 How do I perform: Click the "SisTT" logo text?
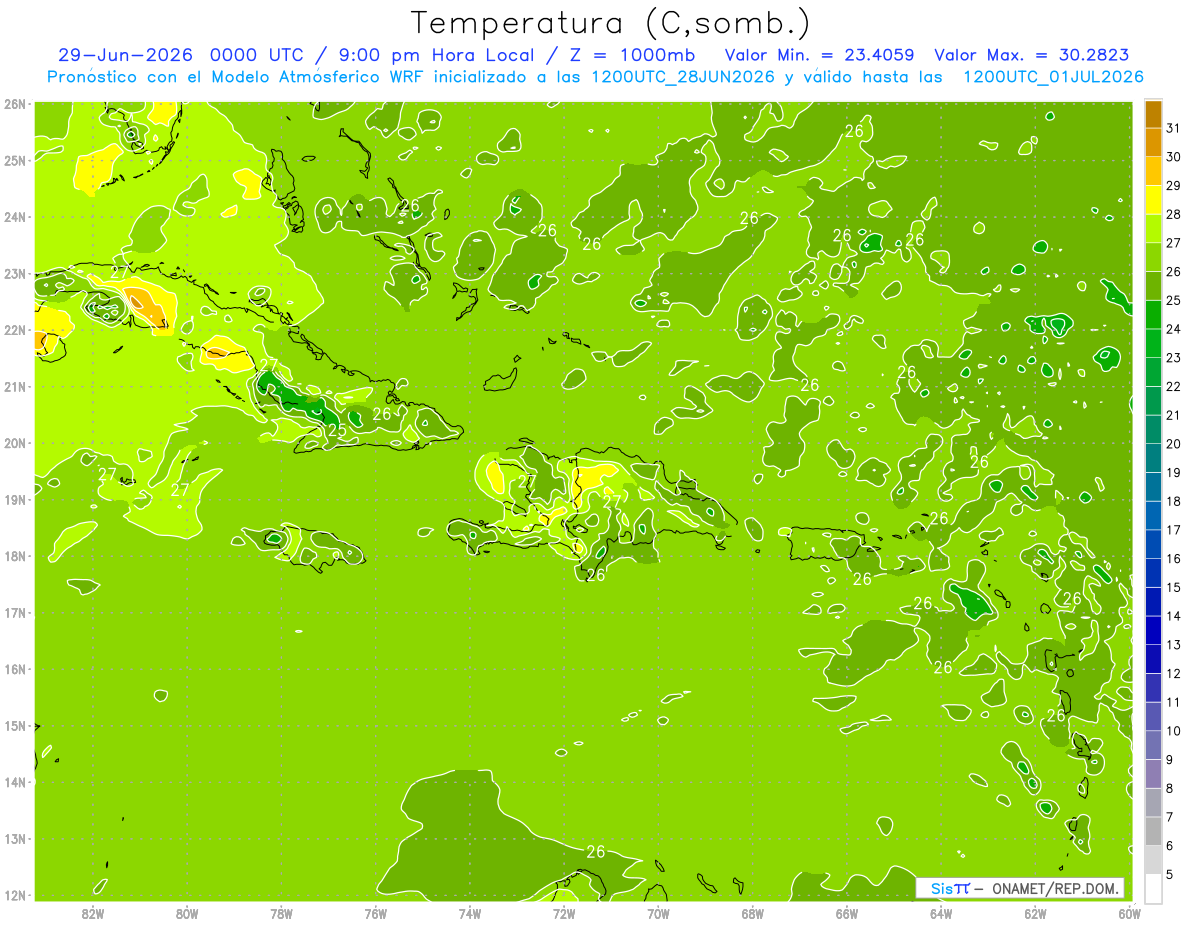point(949,888)
